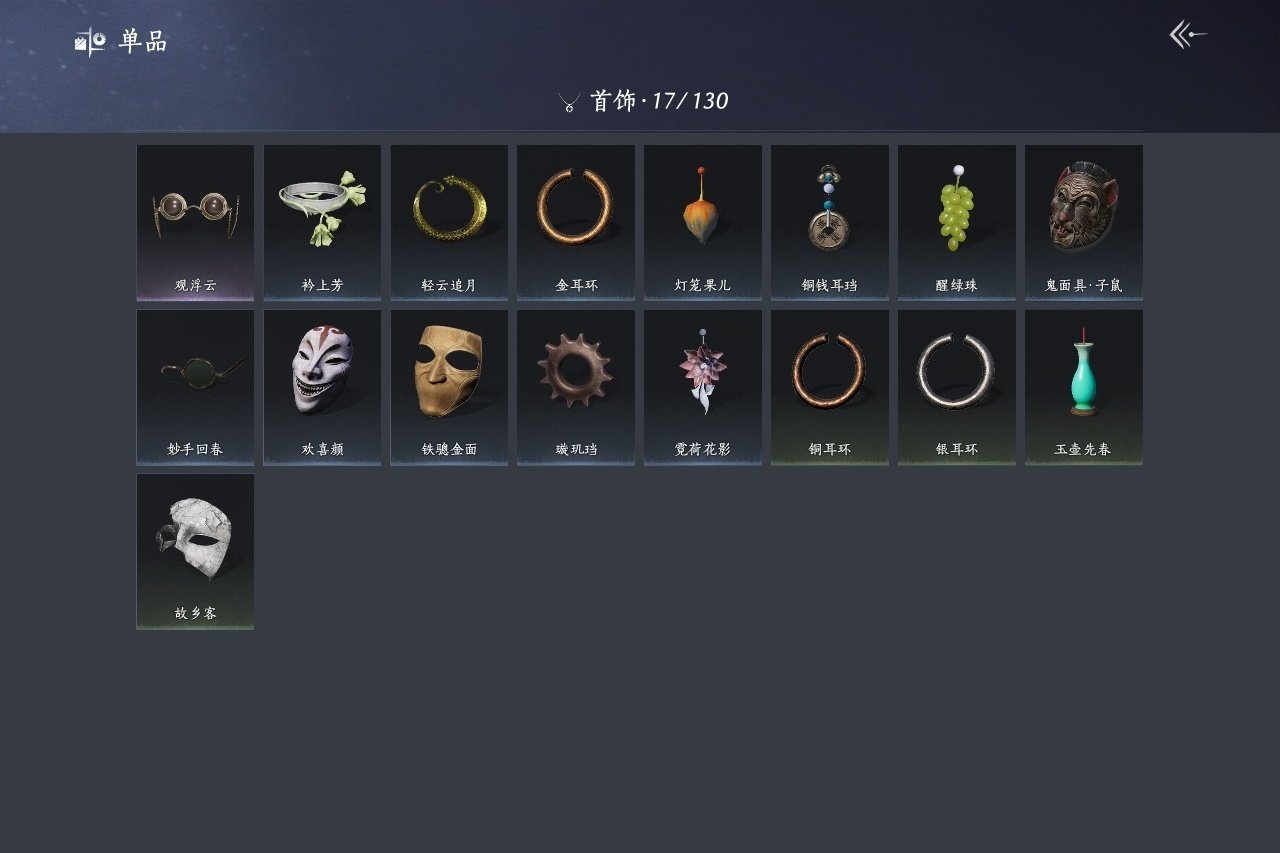Select the 欢喜颜 grinning white mask
The width and height of the screenshot is (1280, 853).
322,387
